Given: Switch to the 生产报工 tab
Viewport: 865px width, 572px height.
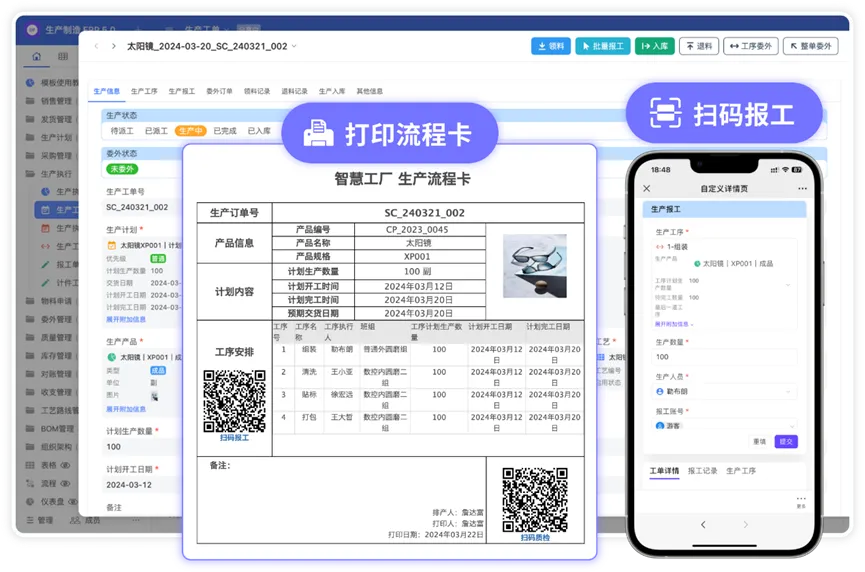Looking at the screenshot, I should tap(181, 91).
